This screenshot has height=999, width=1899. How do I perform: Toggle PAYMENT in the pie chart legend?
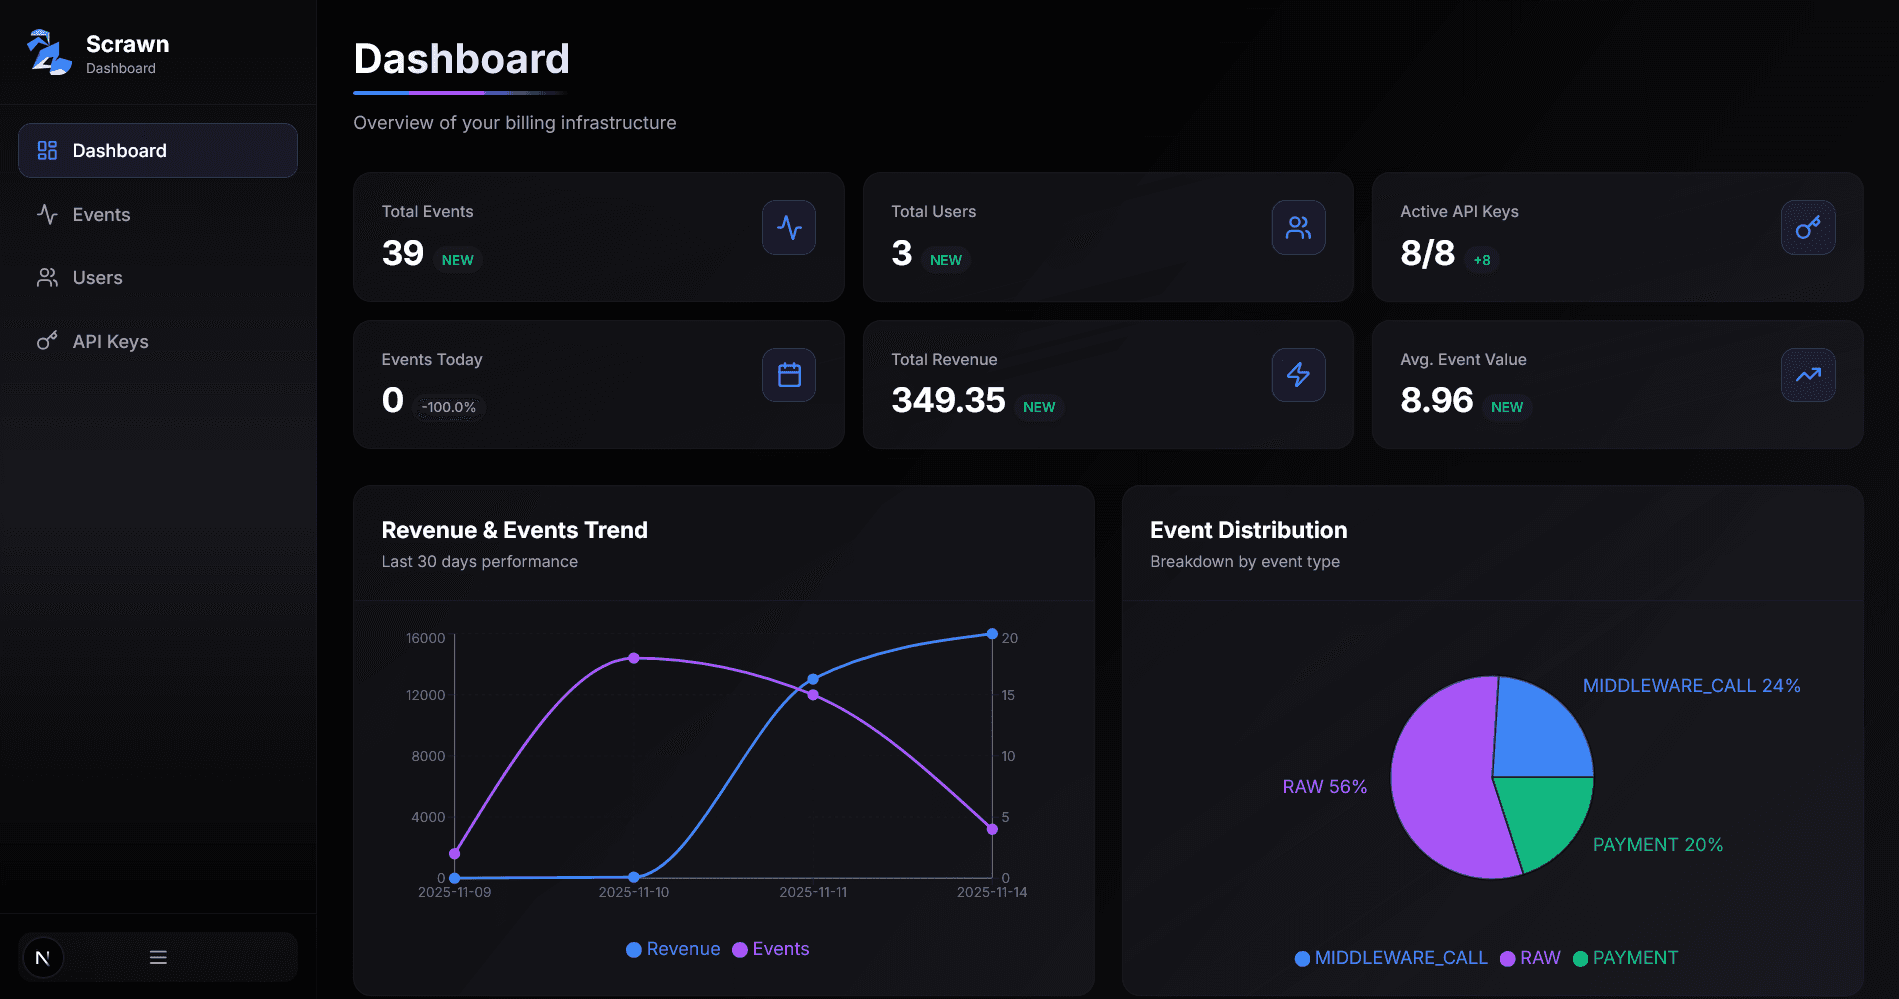1625,957
